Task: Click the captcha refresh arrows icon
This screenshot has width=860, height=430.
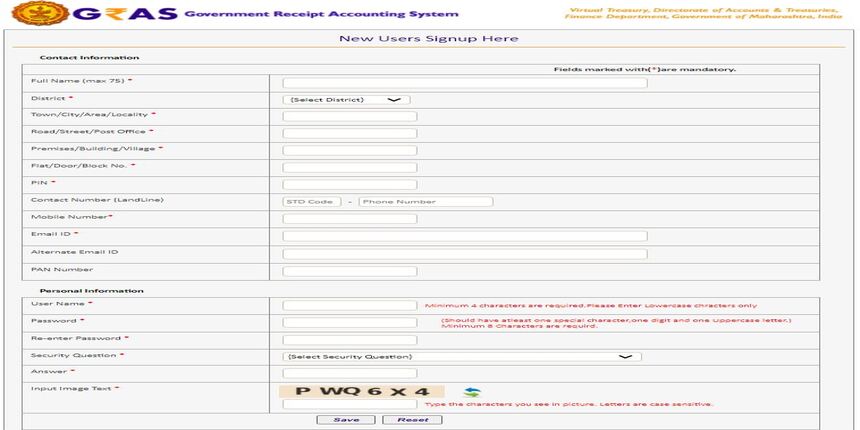Action: coord(472,392)
